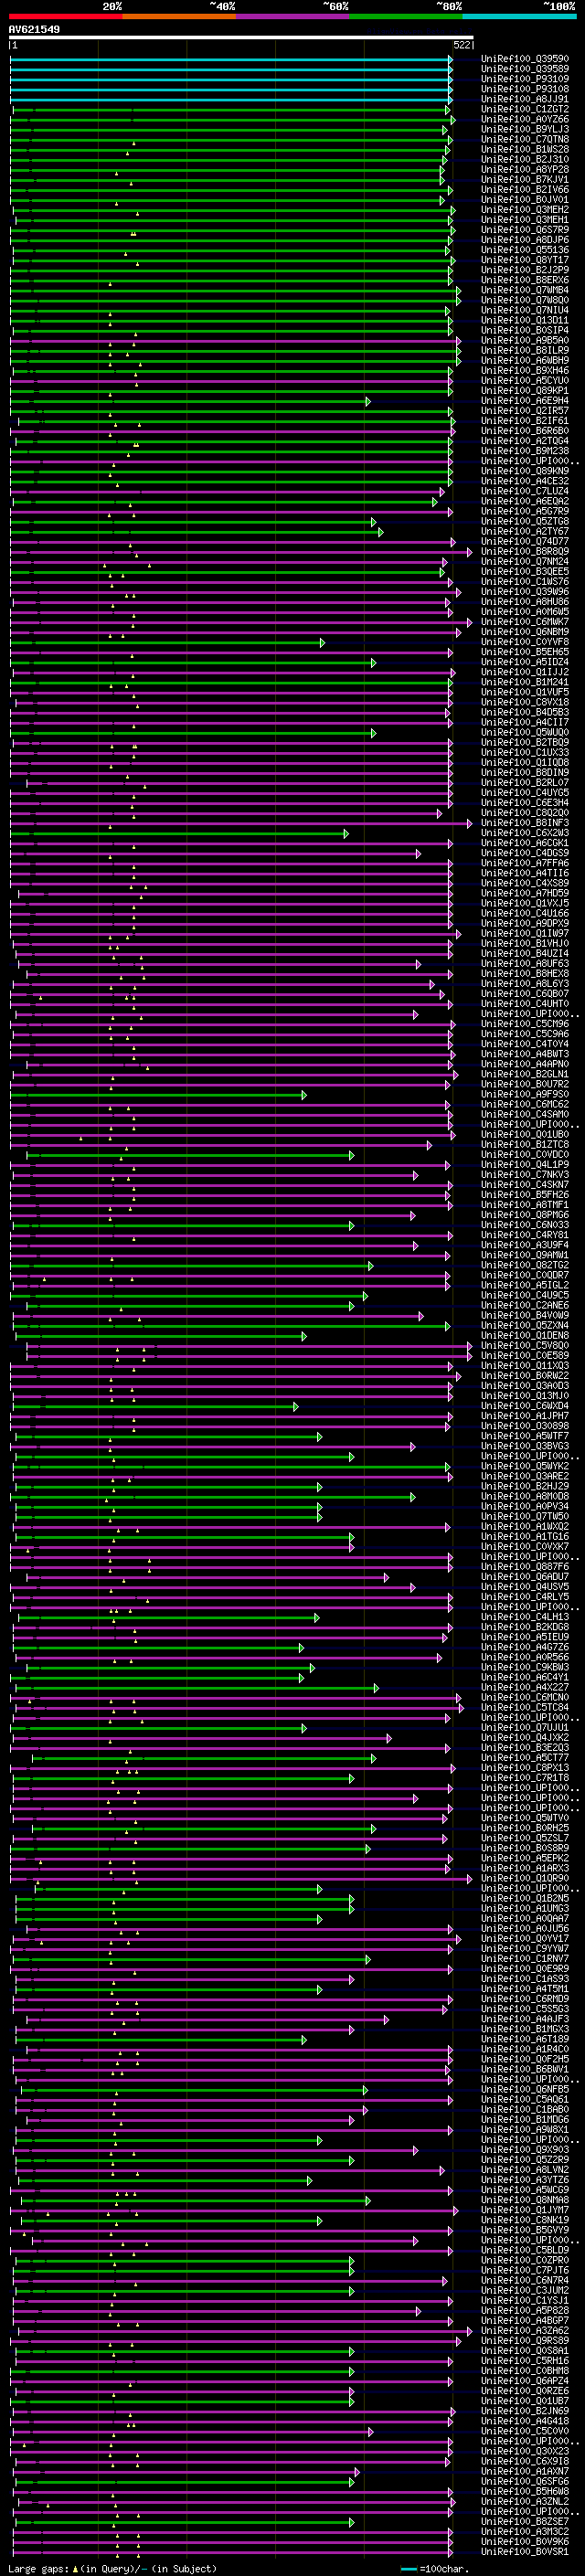Select the UniRef100_B0VSR1 entry
585x2576 pixels.
(525, 2552)
